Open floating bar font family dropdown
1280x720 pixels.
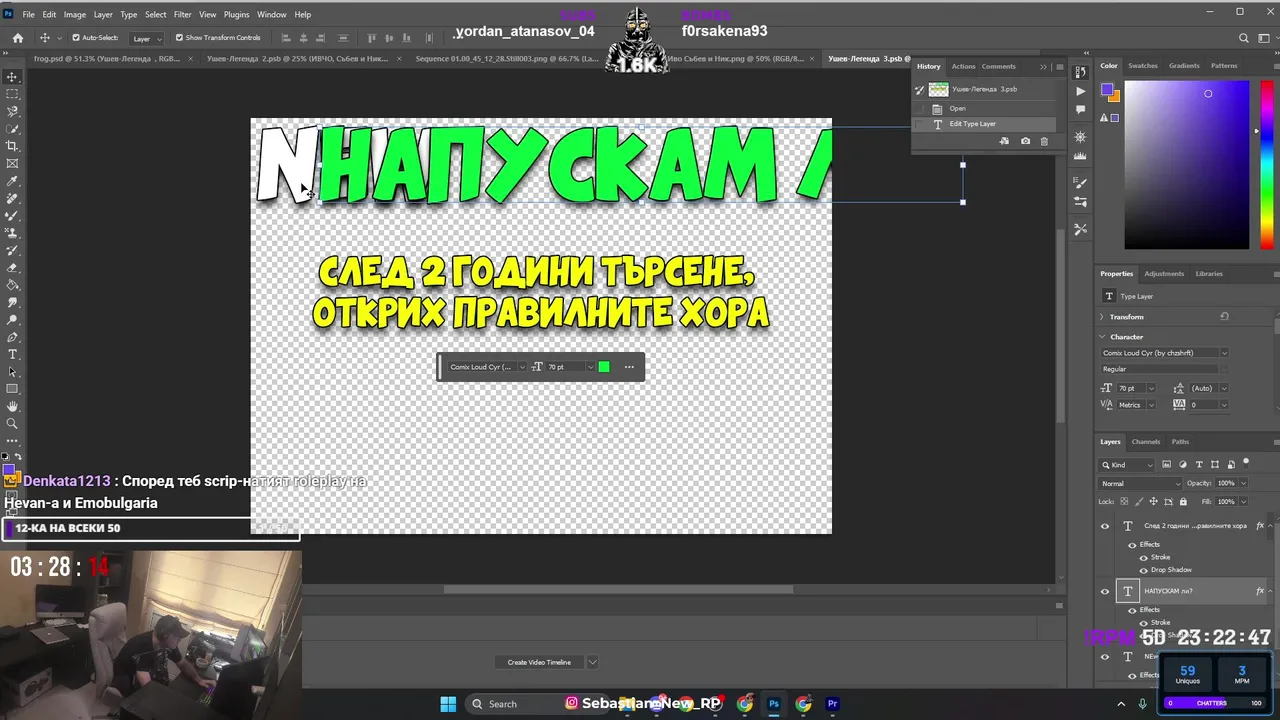click(522, 367)
